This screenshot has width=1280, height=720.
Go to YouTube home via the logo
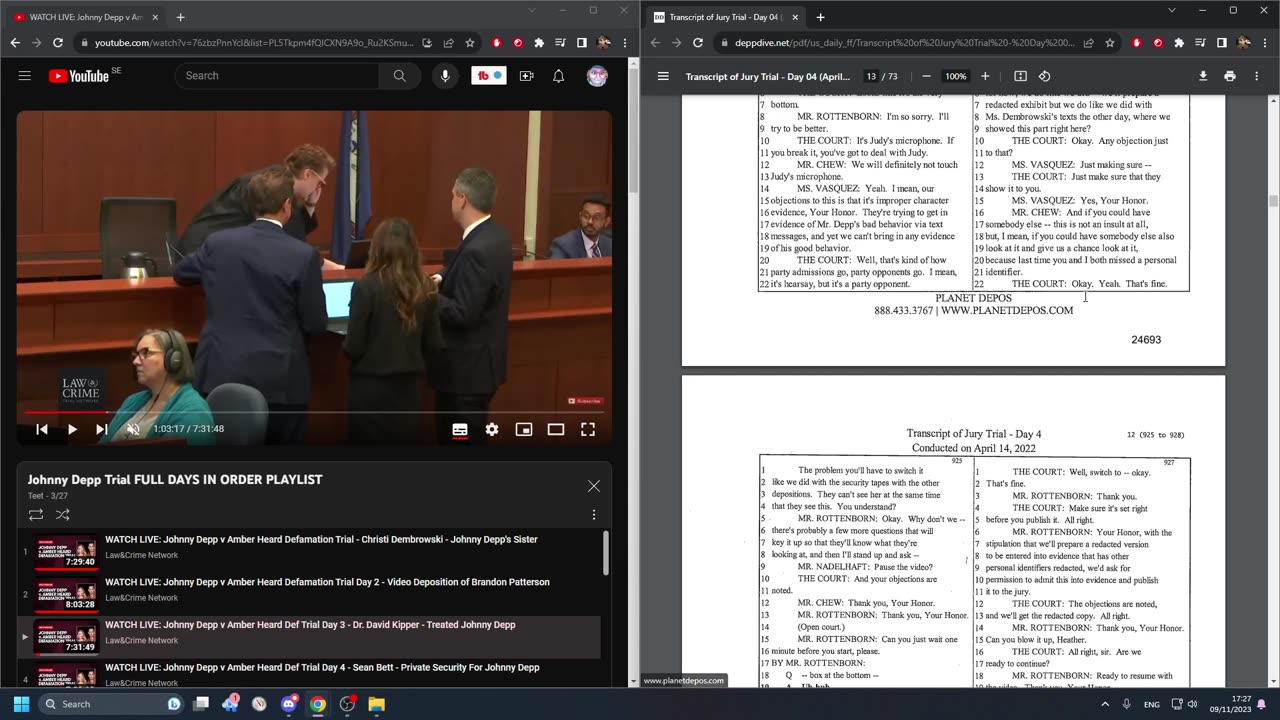[79, 76]
